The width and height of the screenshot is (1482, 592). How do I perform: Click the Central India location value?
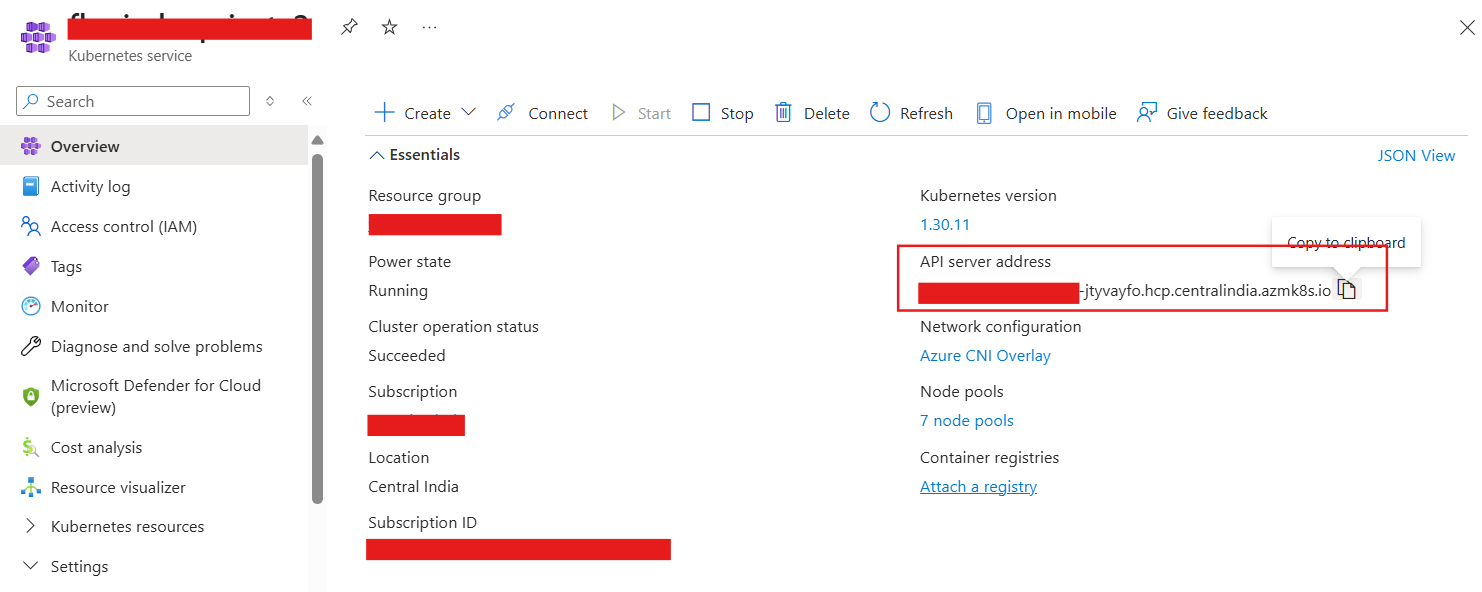[x=414, y=486]
